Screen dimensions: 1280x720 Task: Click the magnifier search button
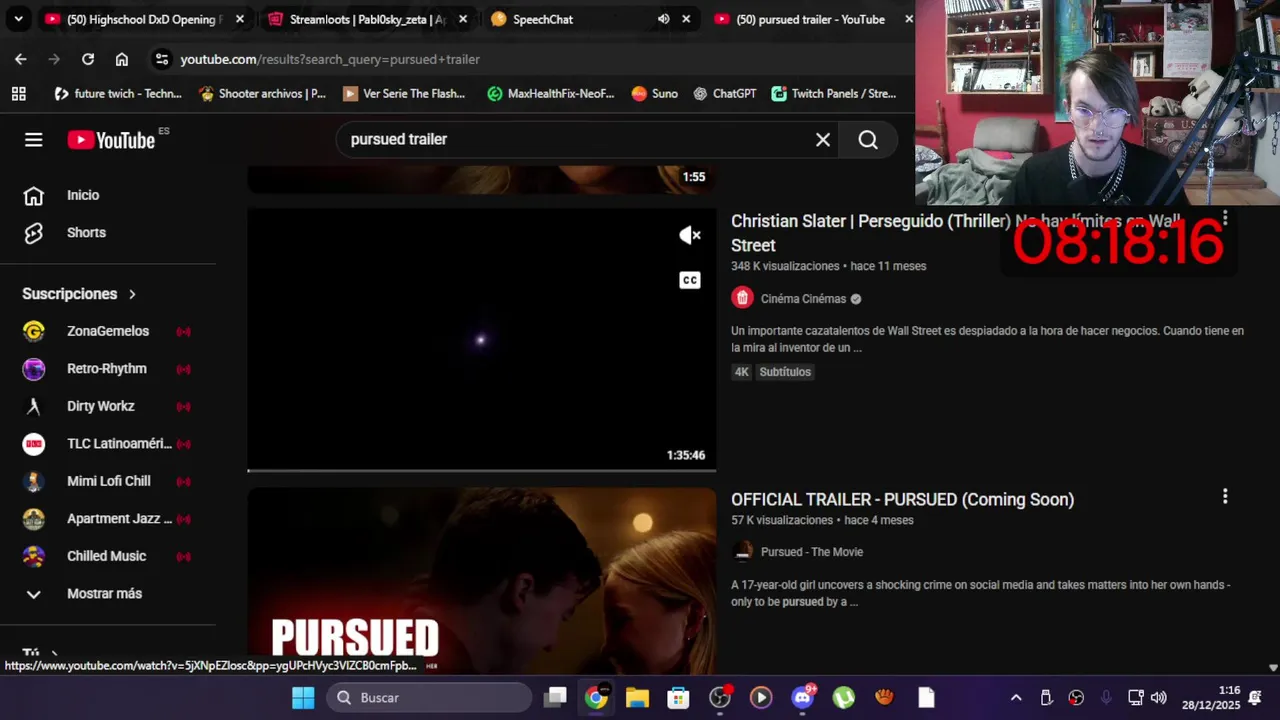[x=868, y=140]
